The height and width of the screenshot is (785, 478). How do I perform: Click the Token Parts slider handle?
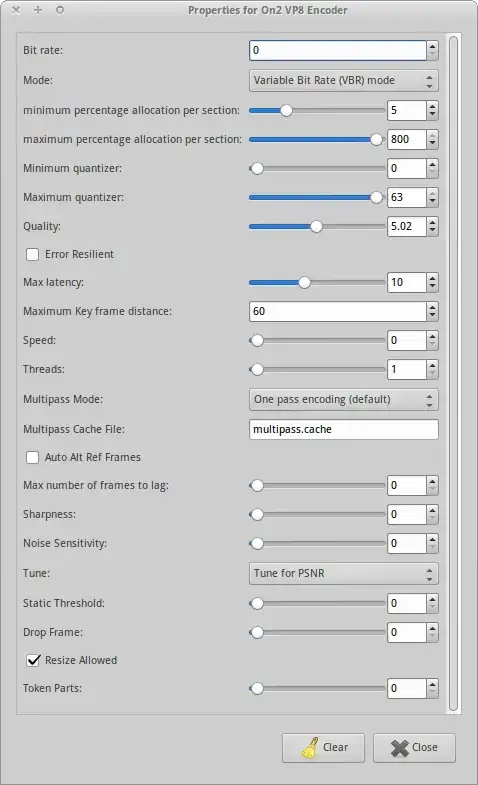pos(257,689)
